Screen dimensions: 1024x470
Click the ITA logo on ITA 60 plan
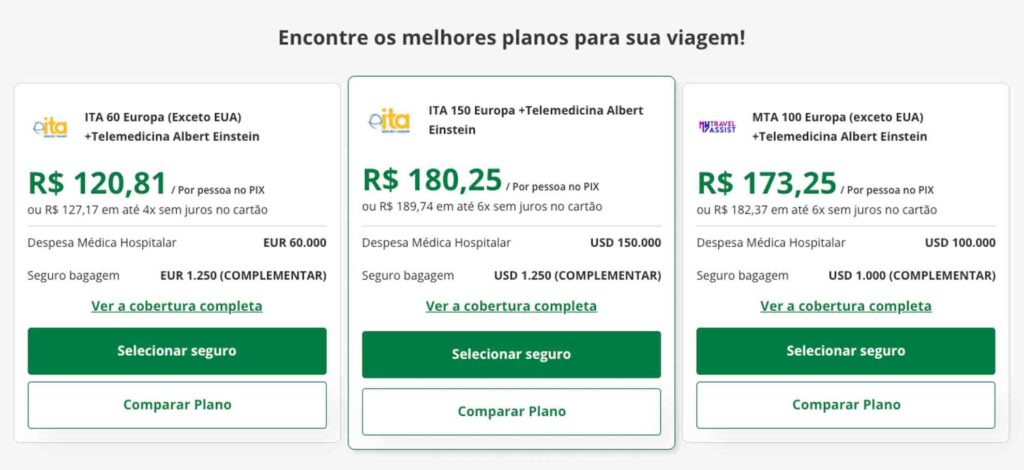click(50, 127)
